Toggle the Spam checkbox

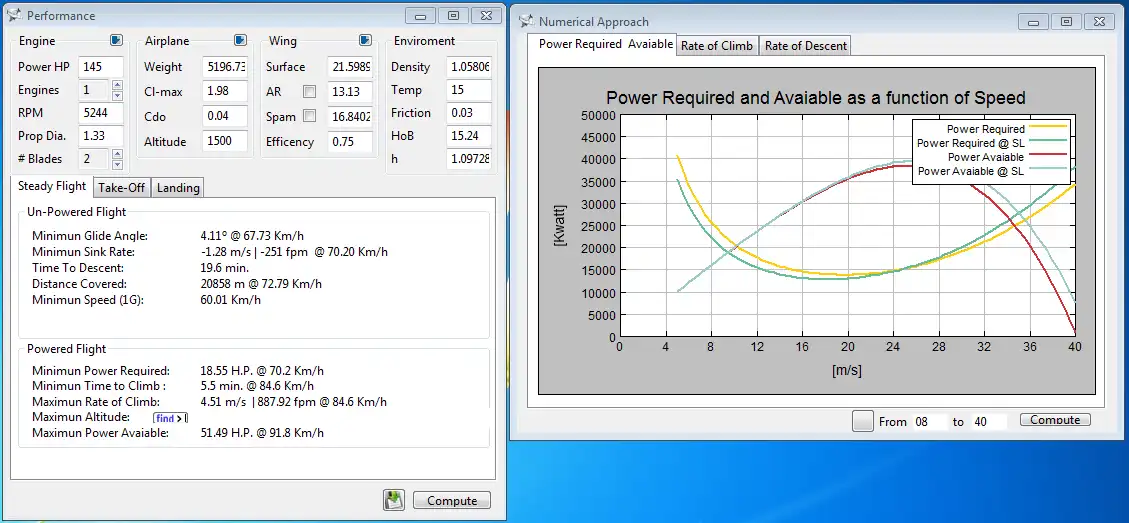pos(310,117)
